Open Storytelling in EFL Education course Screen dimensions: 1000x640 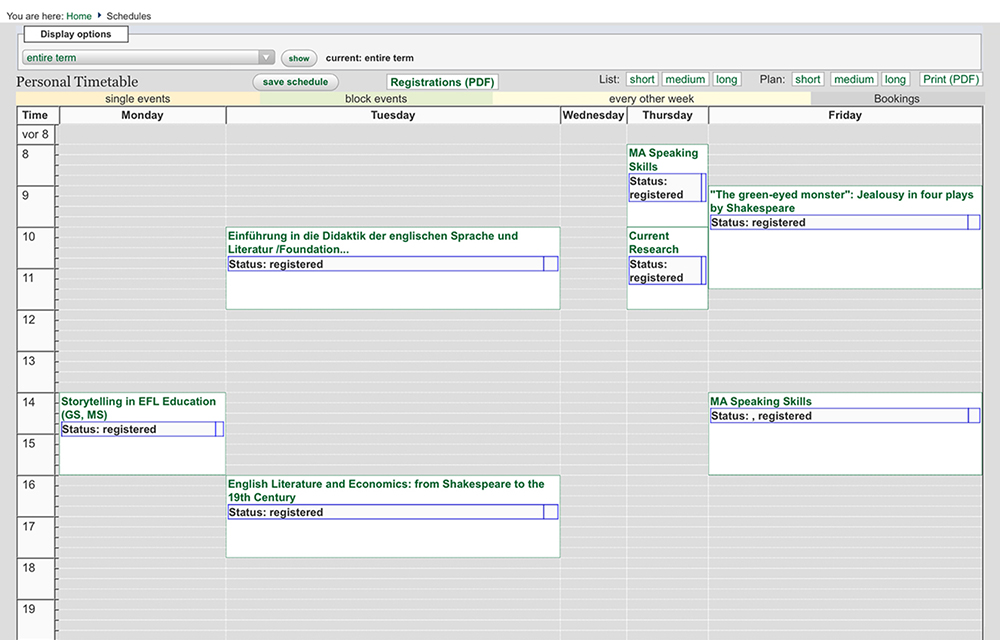coord(138,408)
